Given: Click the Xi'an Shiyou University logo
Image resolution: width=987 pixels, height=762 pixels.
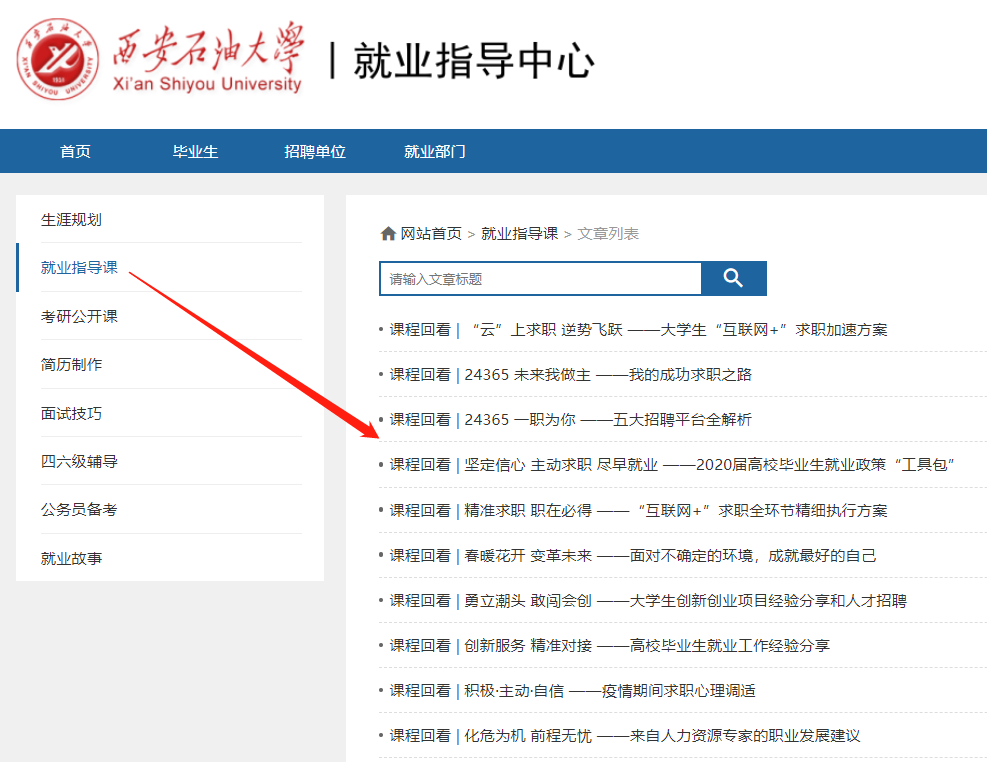Looking at the screenshot, I should pyautogui.click(x=160, y=60).
